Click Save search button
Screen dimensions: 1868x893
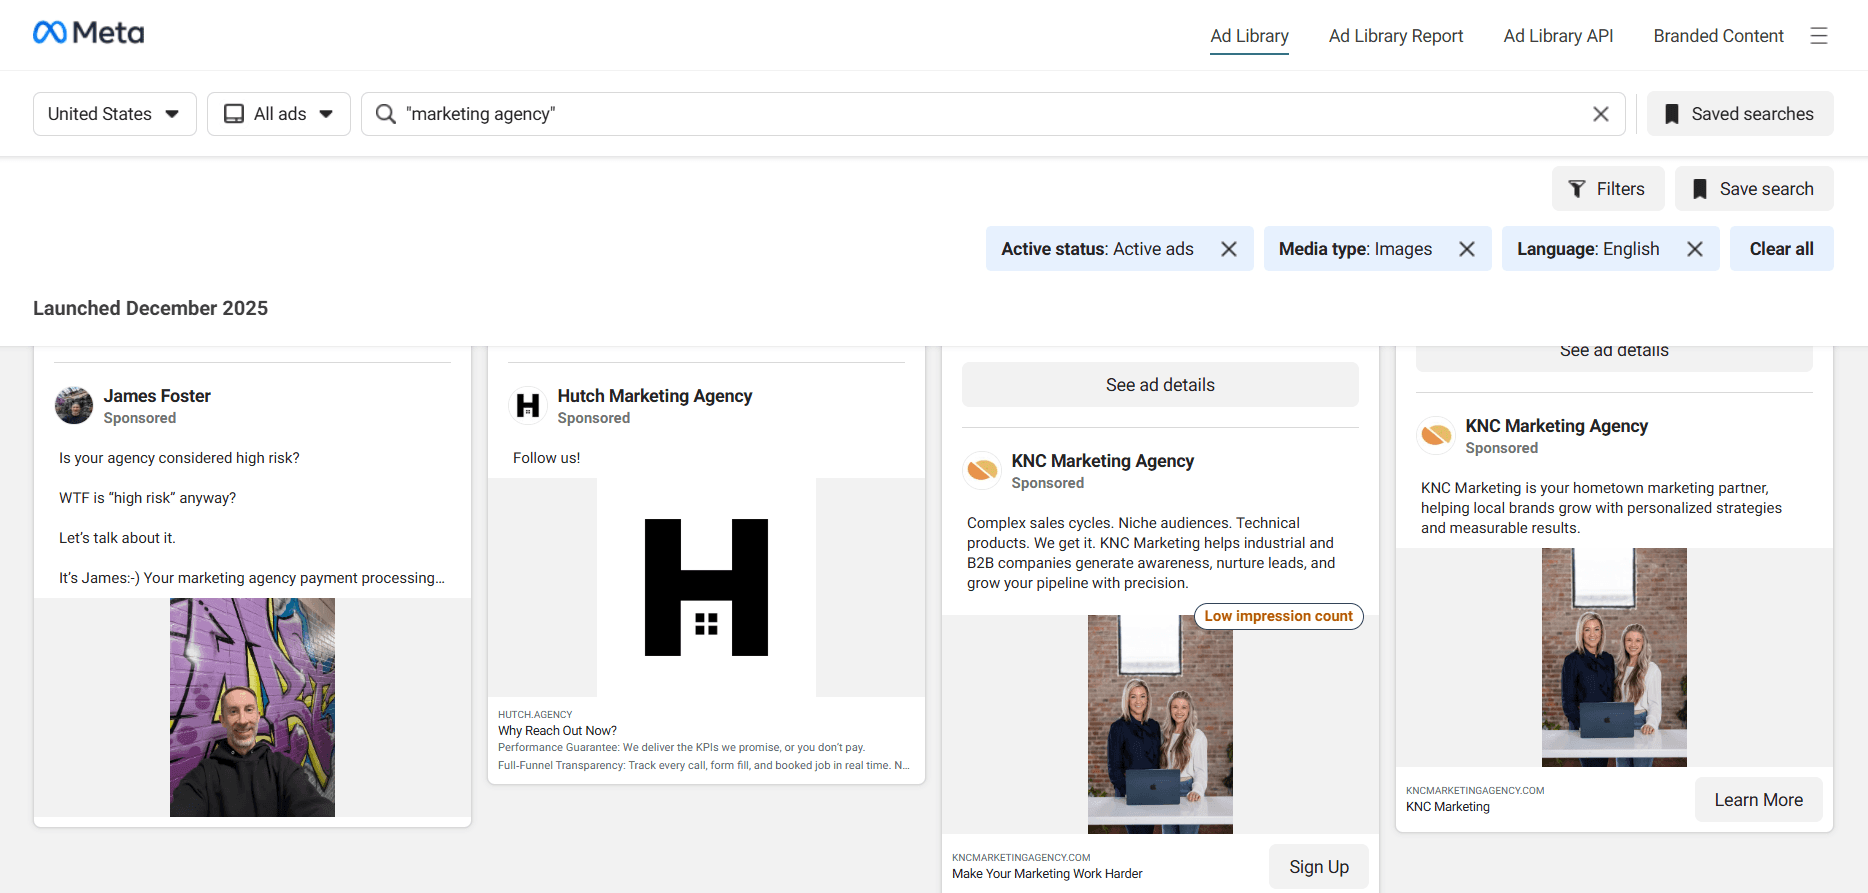(x=1754, y=189)
